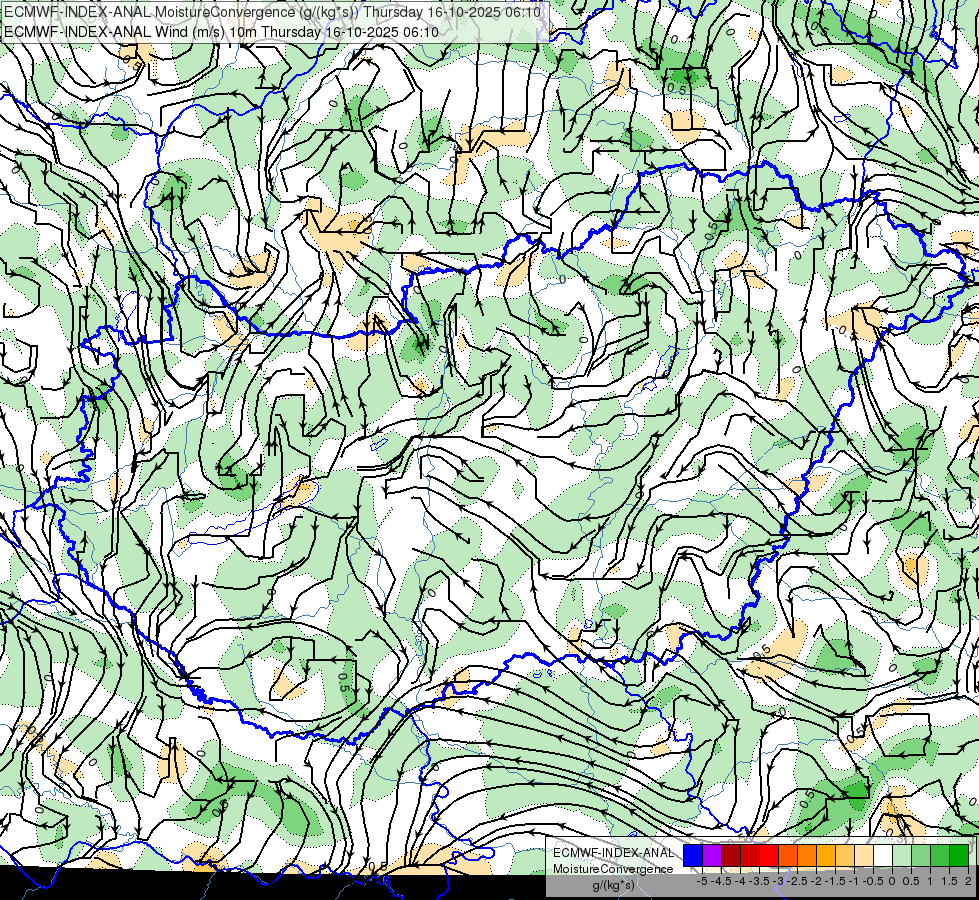Select the blue swatch in the legend

click(x=693, y=855)
